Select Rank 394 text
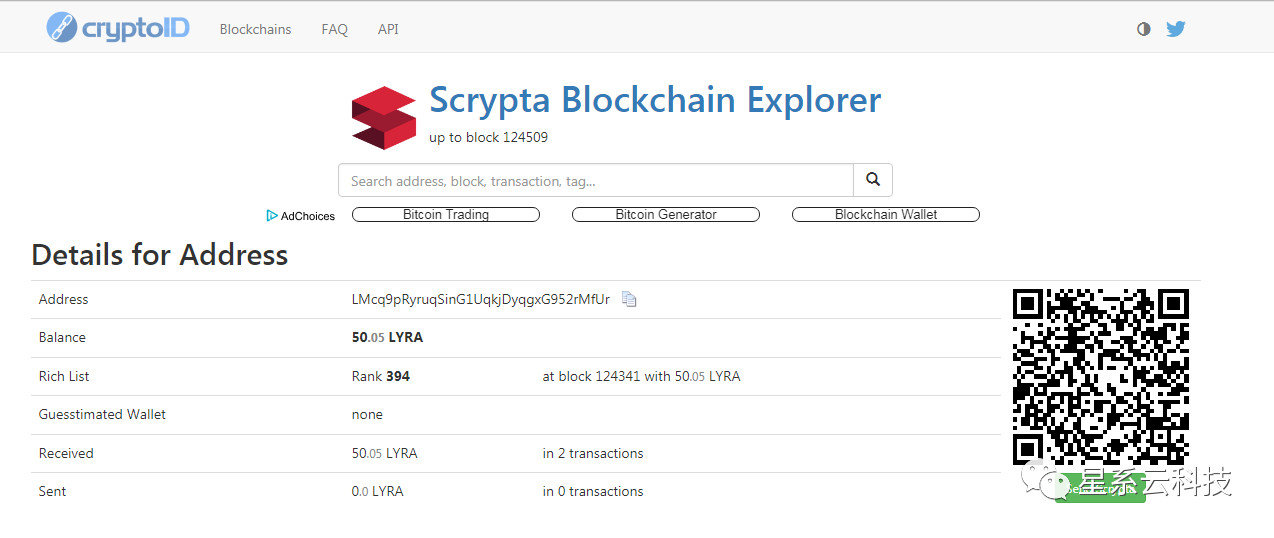The image size is (1274, 538). tap(381, 376)
